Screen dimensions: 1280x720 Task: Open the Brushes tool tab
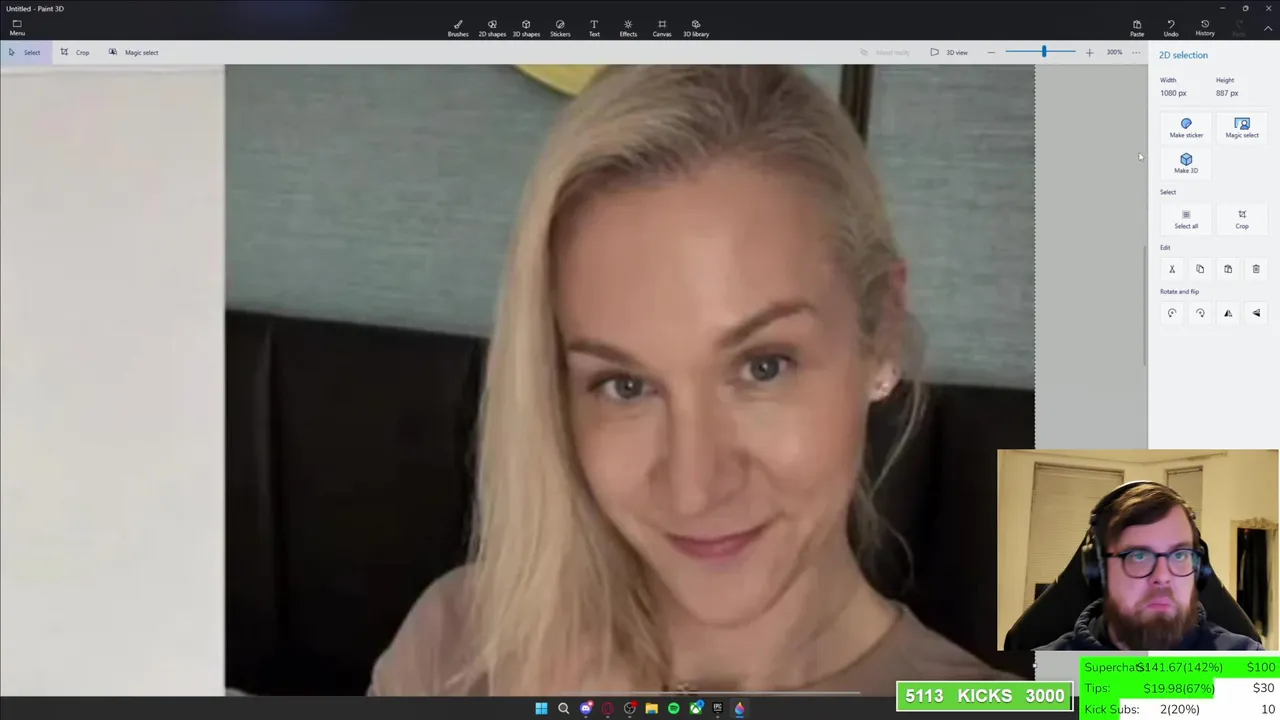[458, 28]
